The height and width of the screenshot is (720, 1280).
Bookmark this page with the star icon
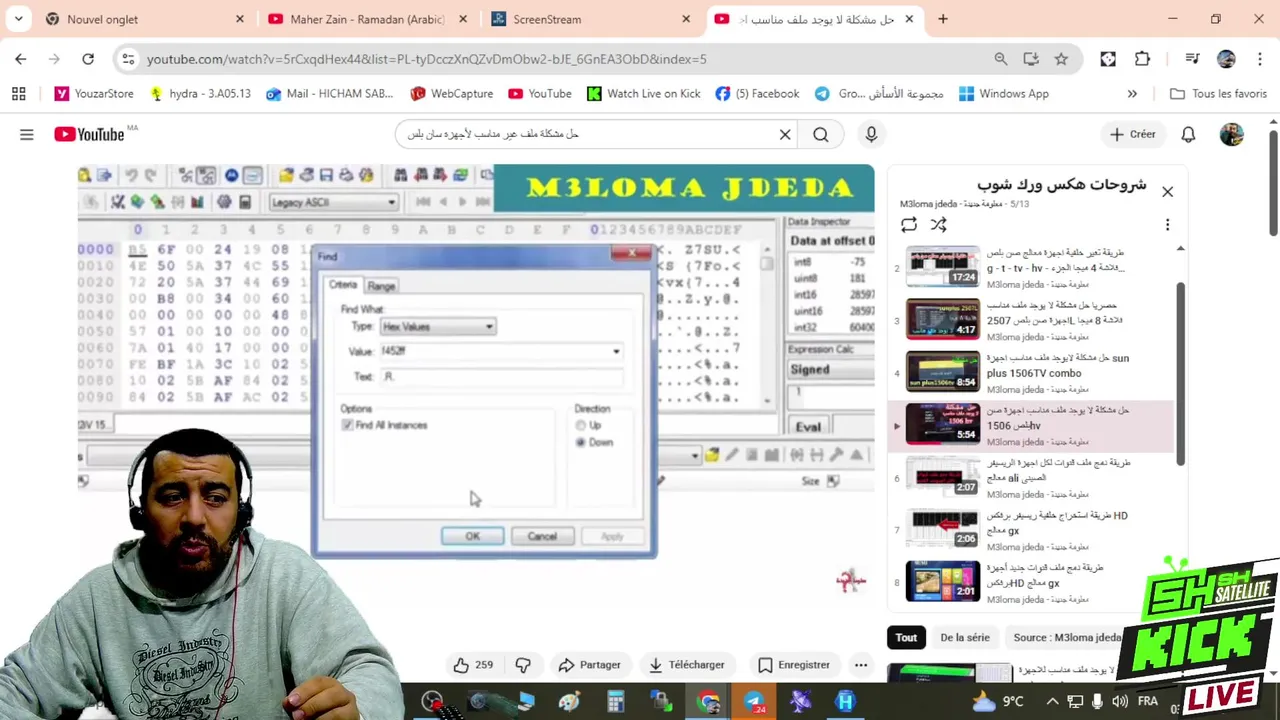pyautogui.click(x=1061, y=59)
